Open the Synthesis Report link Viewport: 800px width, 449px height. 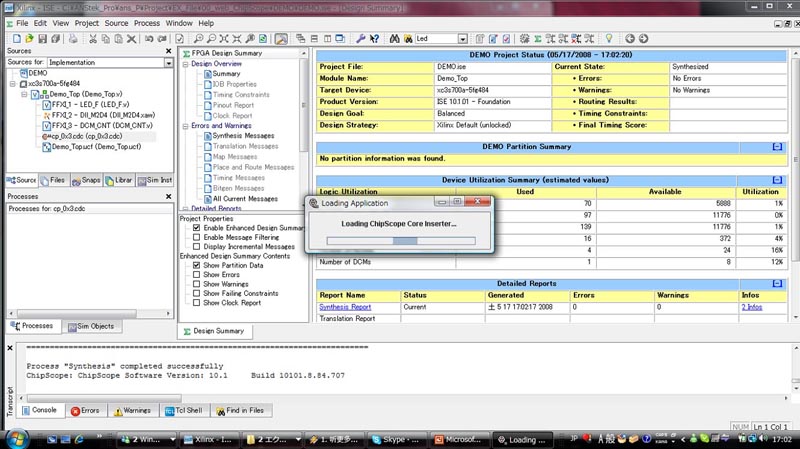345,307
